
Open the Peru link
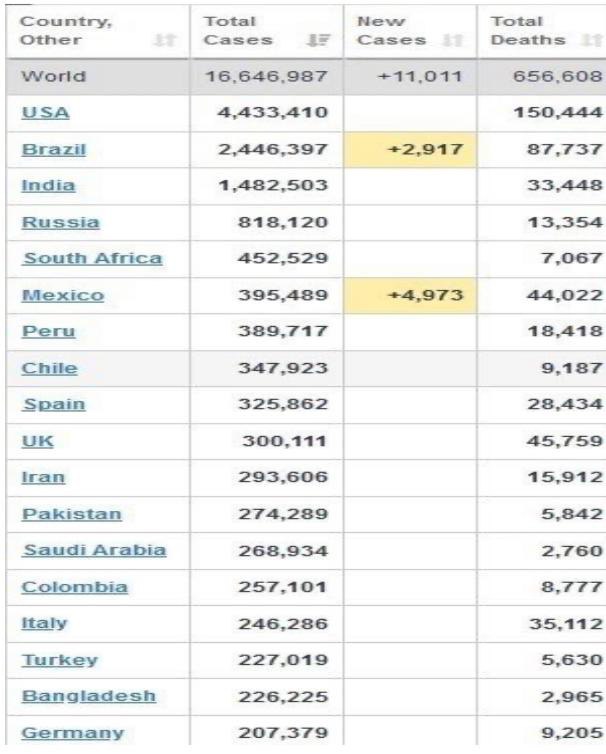click(x=49, y=331)
